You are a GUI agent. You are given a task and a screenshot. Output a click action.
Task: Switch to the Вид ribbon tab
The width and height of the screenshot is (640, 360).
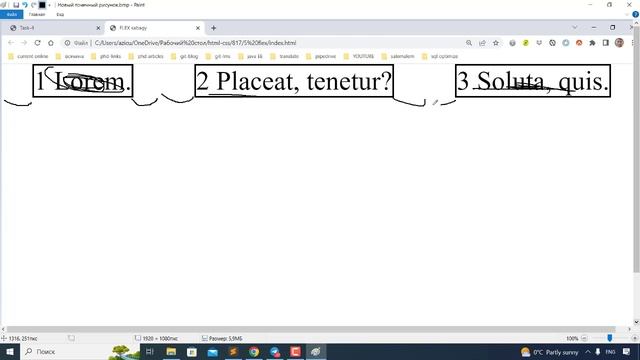click(x=60, y=14)
